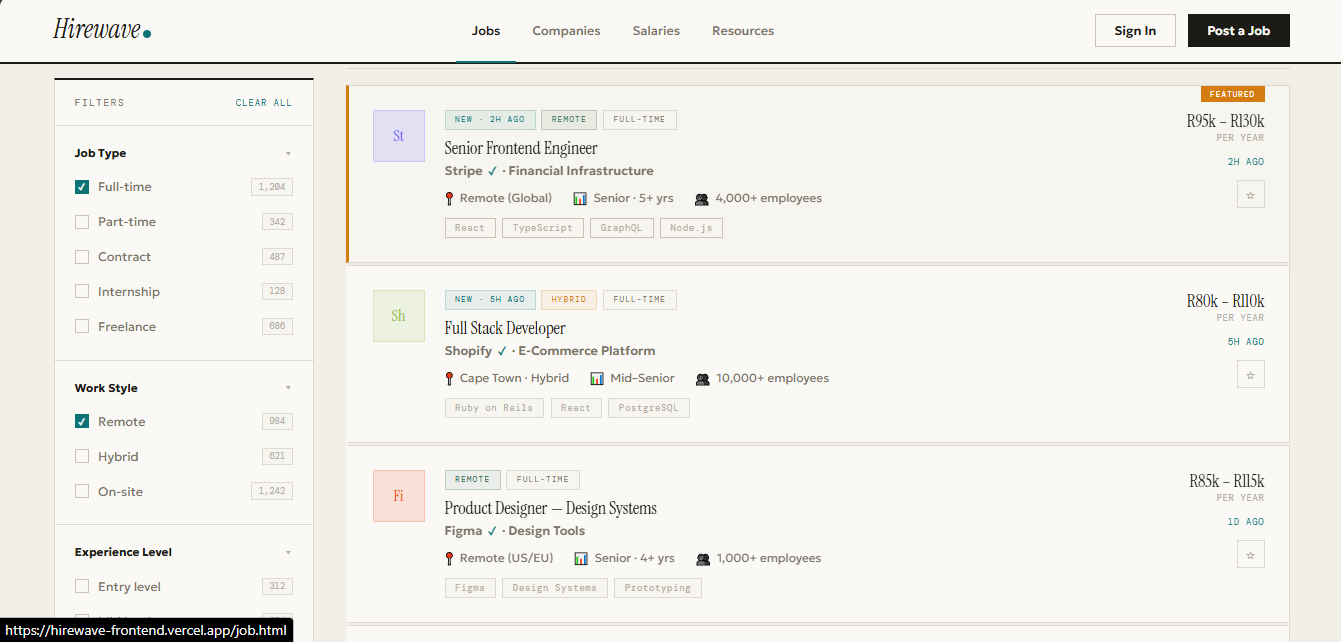Collapse the Work Style filter section

288,388
